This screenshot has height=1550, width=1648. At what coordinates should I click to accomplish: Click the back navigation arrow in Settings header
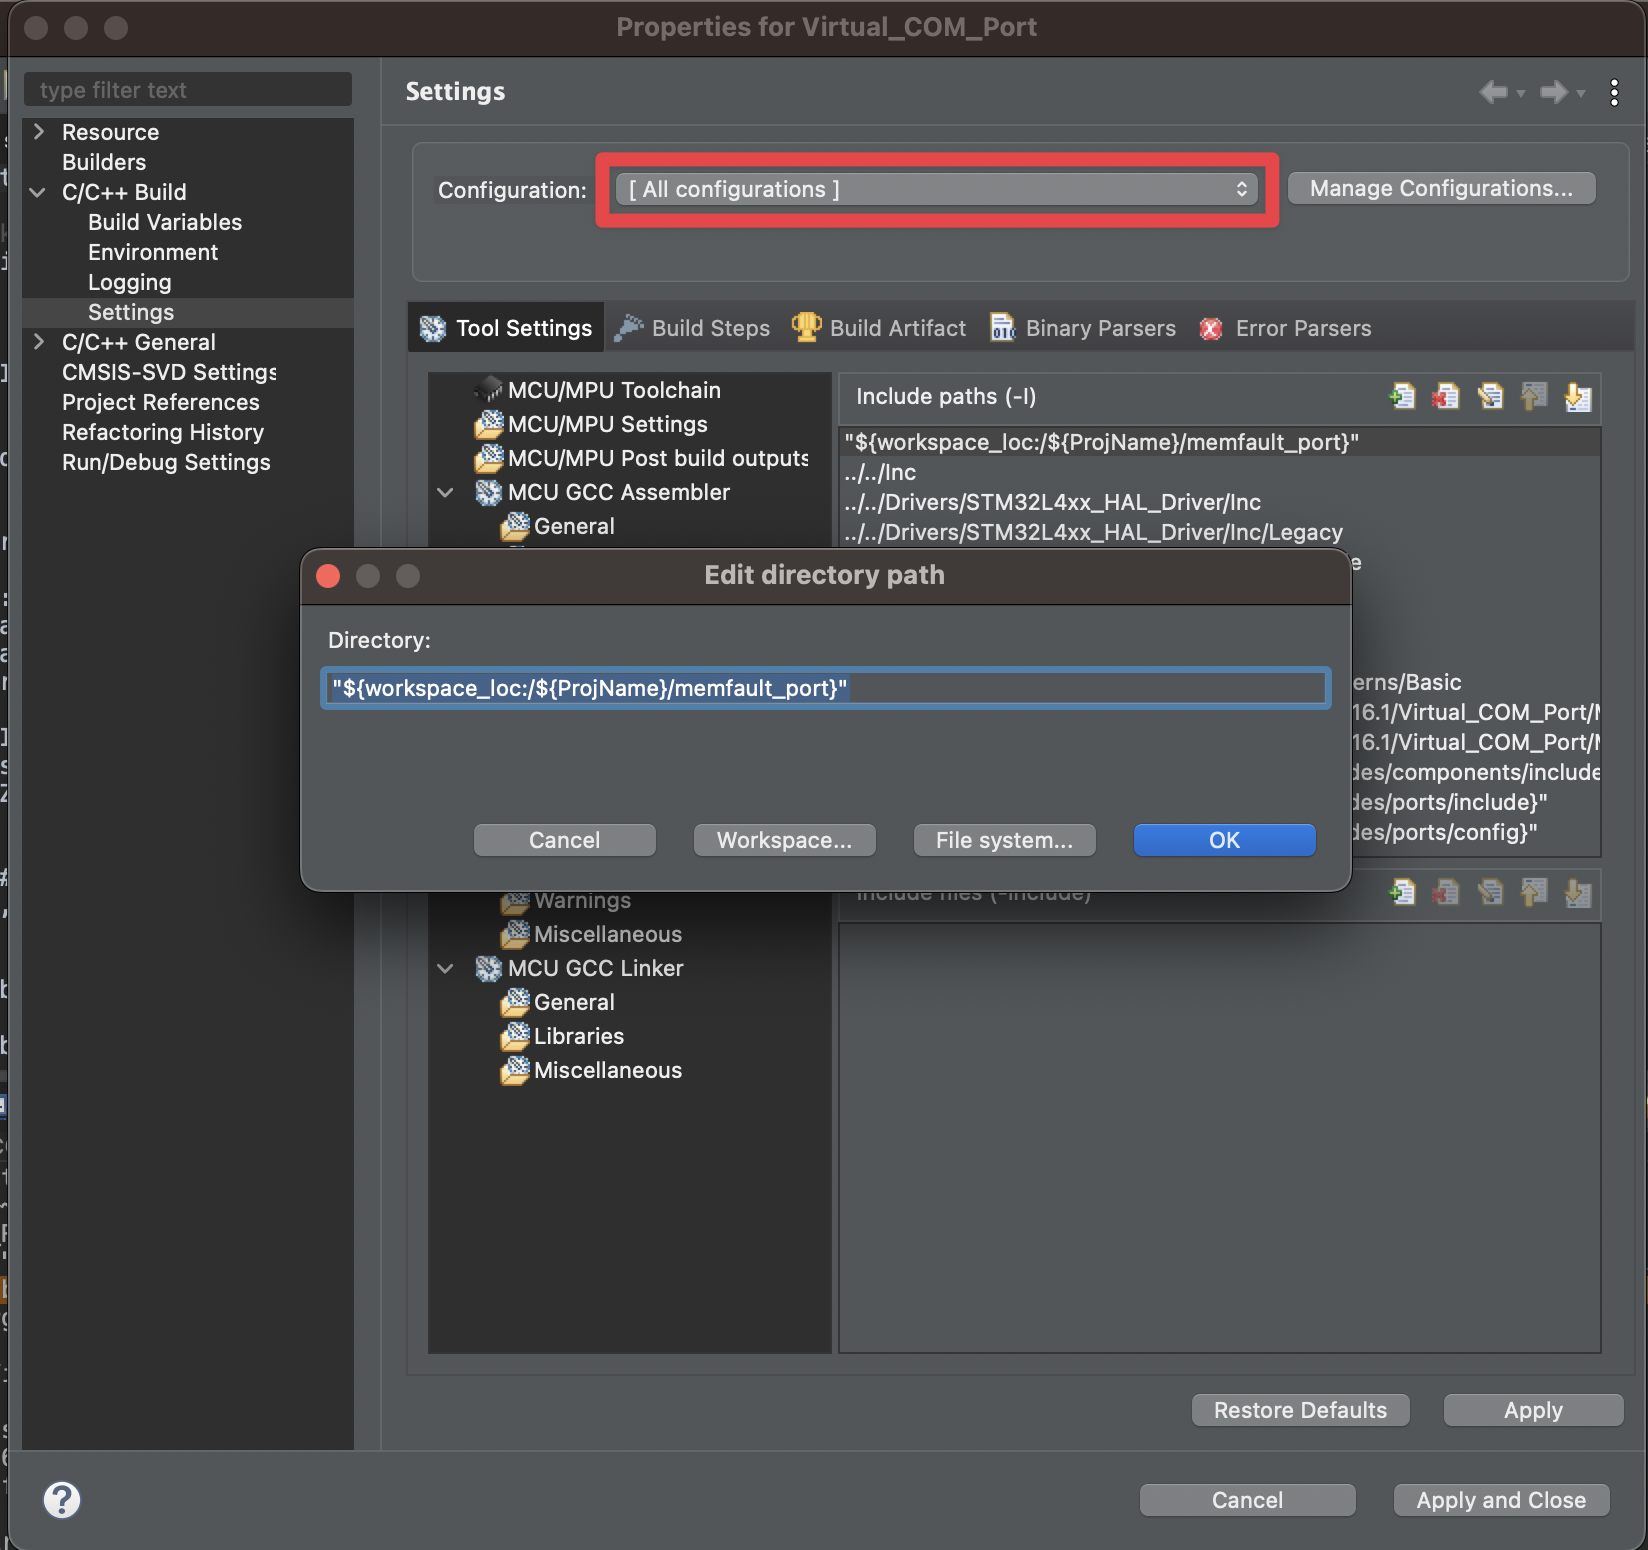[x=1493, y=92]
